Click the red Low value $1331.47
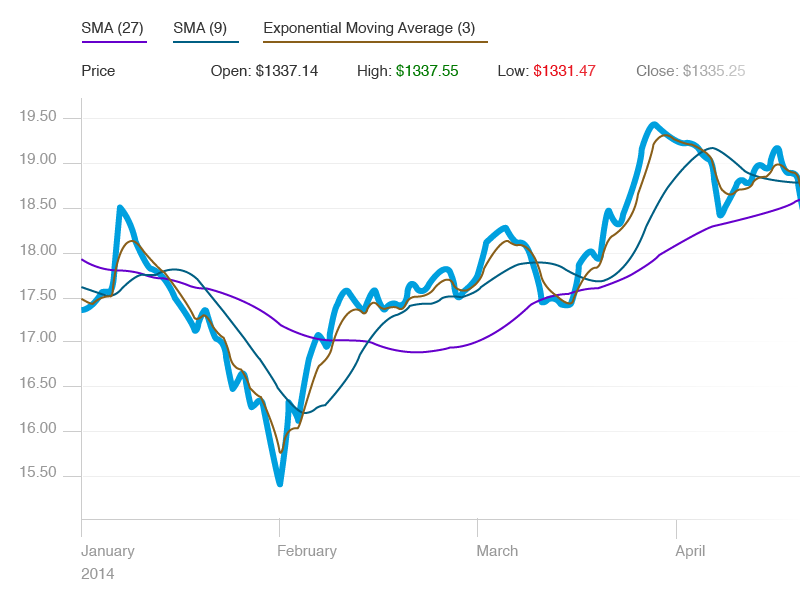Screen dimensions: 800x600 click(564, 71)
